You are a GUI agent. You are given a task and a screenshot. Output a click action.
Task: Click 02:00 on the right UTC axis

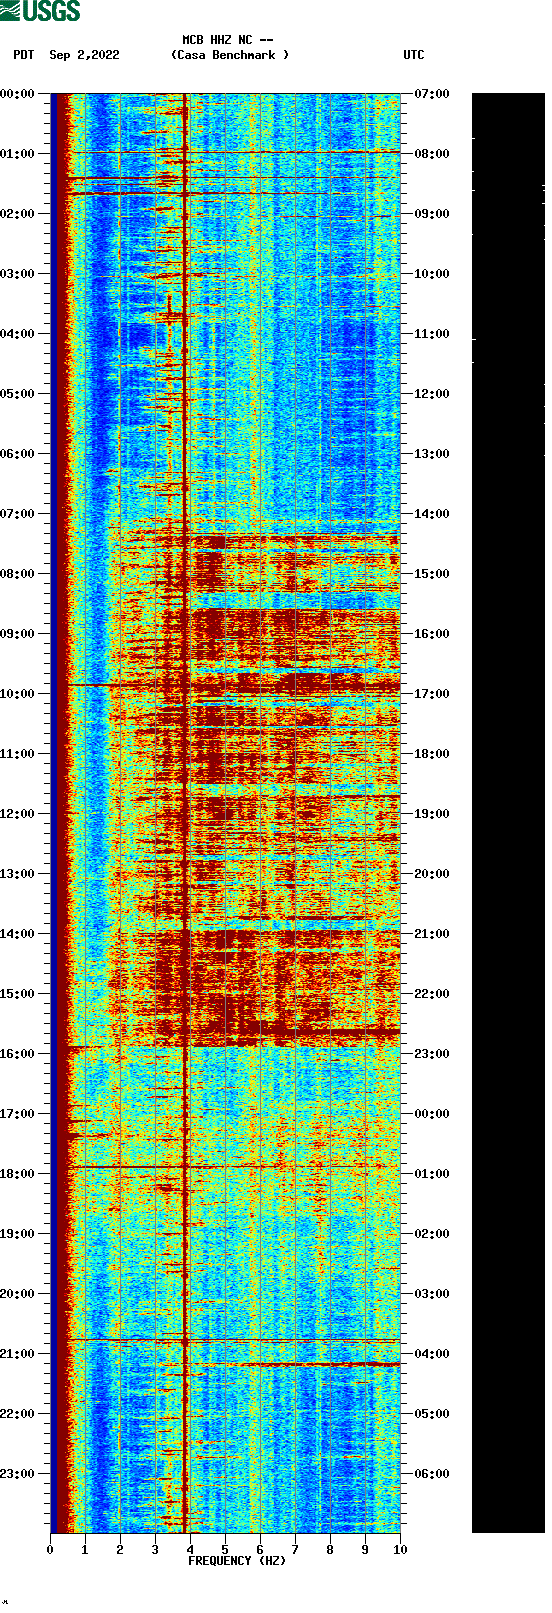(x=432, y=1234)
